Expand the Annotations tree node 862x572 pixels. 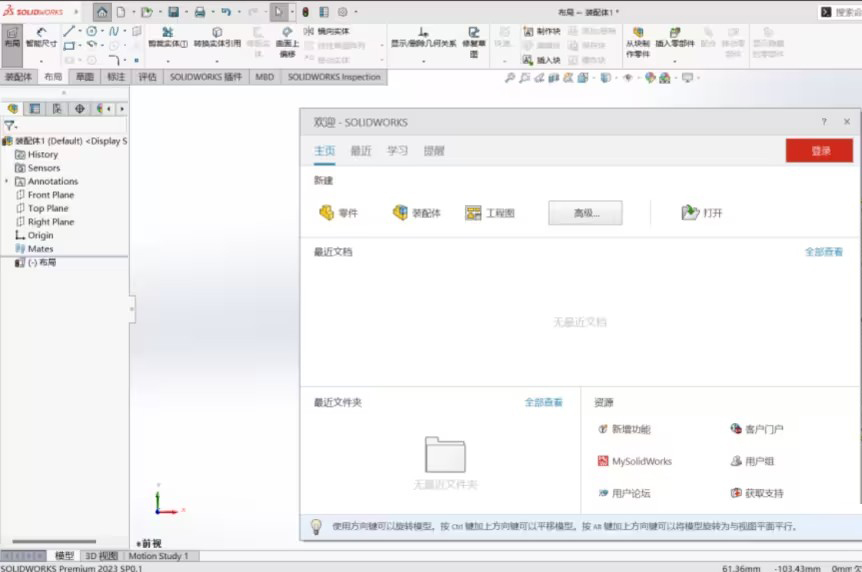click(7, 181)
